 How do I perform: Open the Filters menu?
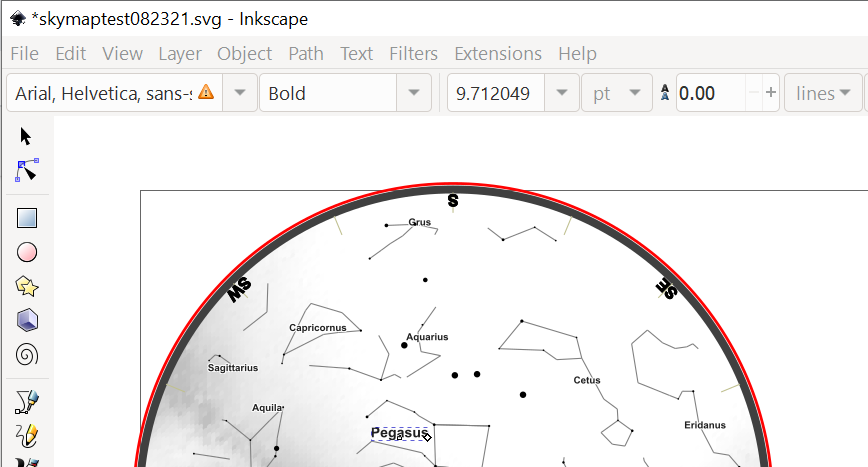click(413, 54)
